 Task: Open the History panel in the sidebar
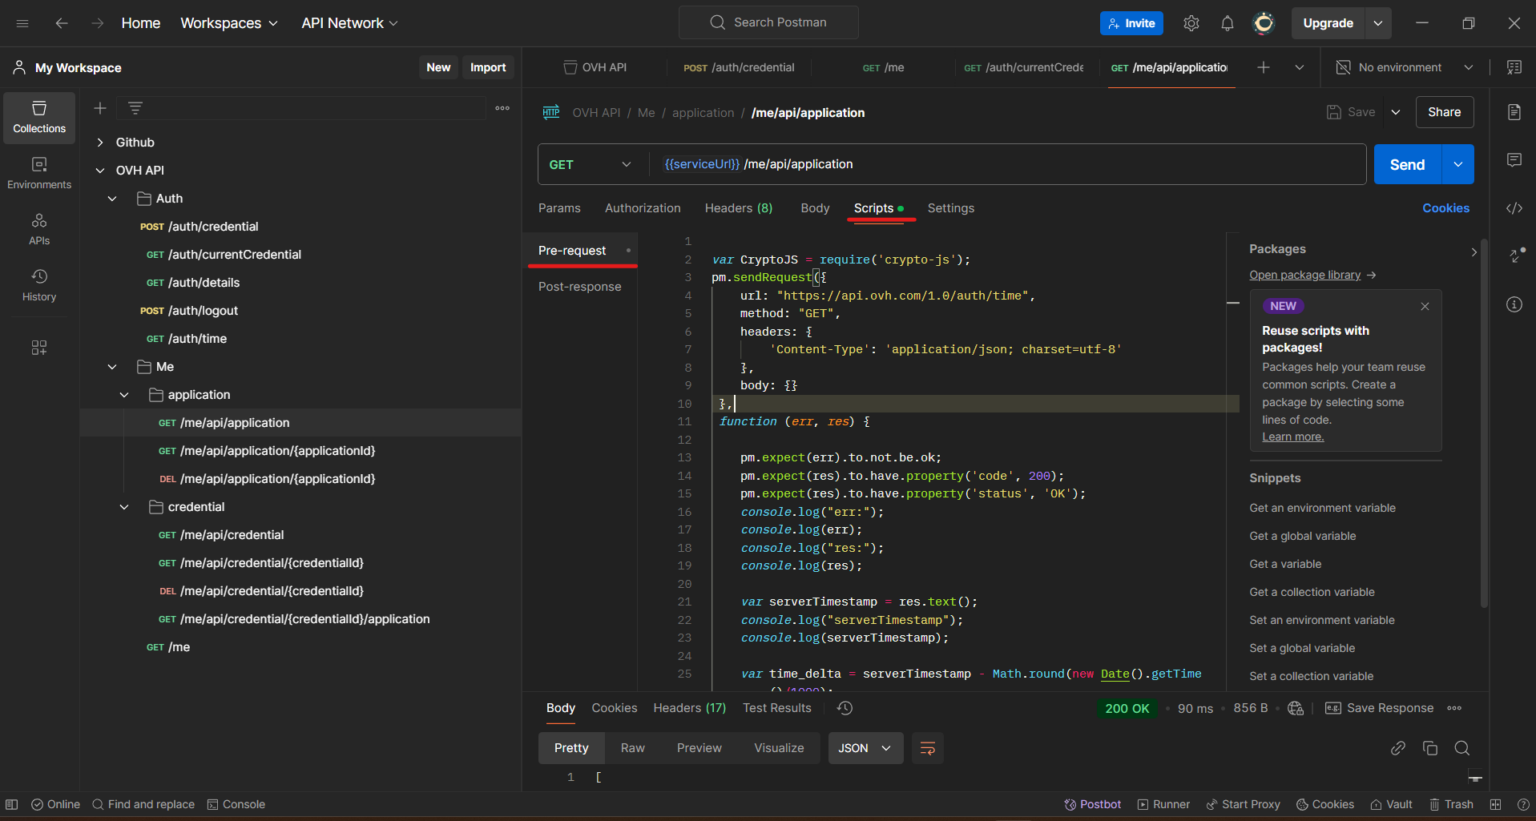pyautogui.click(x=39, y=284)
